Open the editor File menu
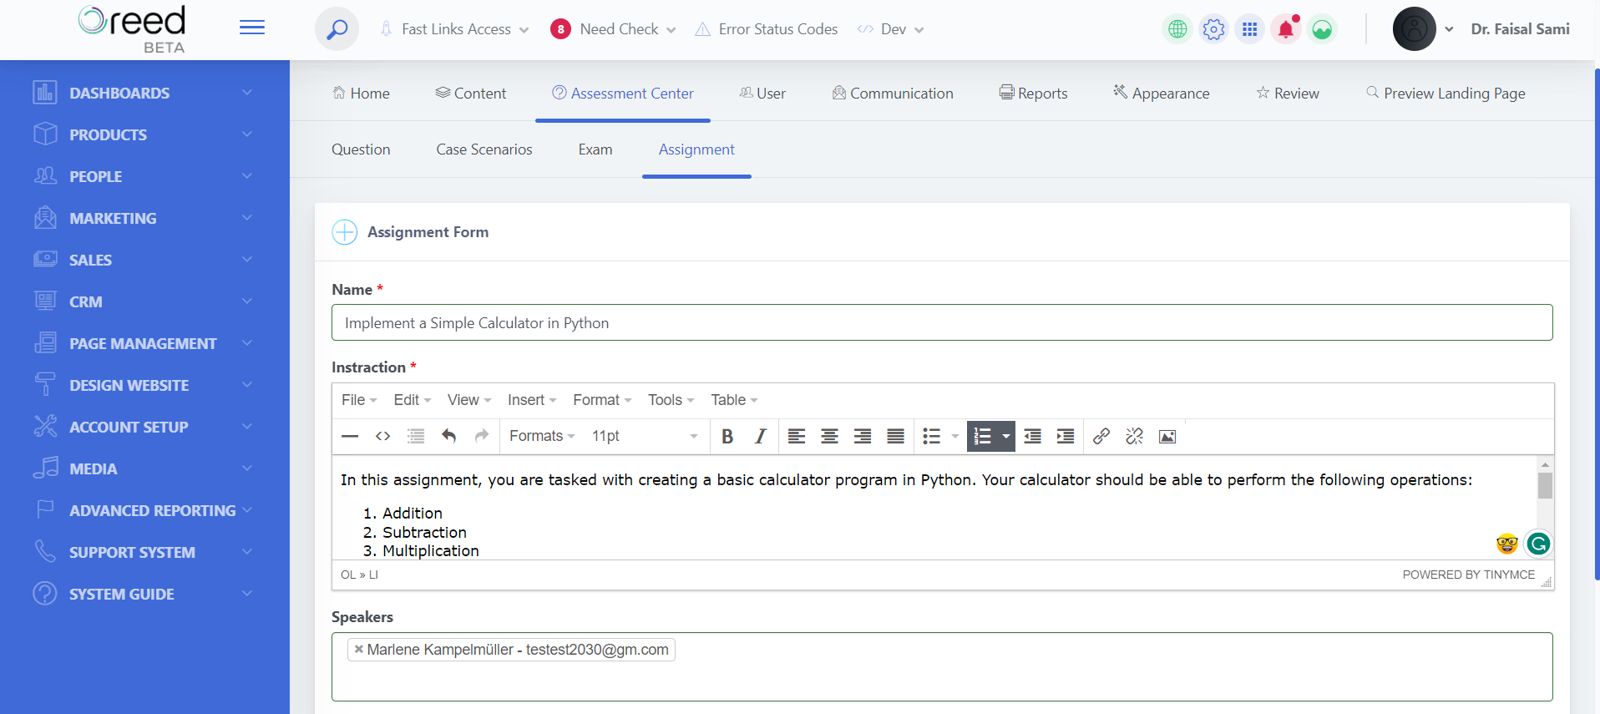The width and height of the screenshot is (1600, 714). click(359, 400)
